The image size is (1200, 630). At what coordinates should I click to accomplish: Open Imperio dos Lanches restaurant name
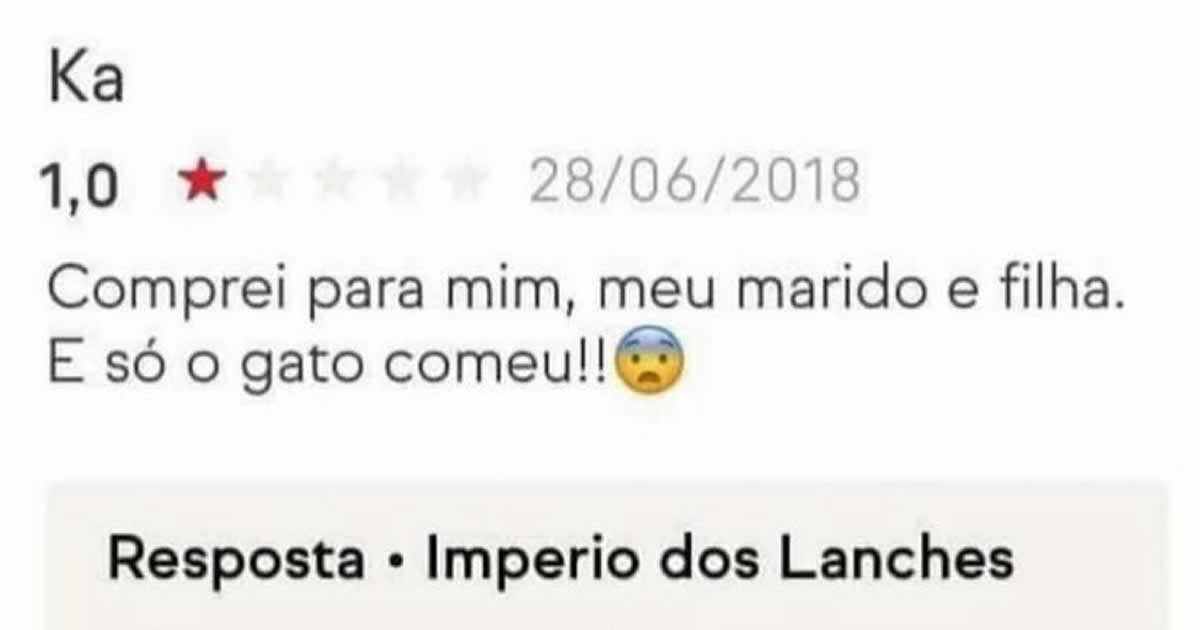coord(720,560)
